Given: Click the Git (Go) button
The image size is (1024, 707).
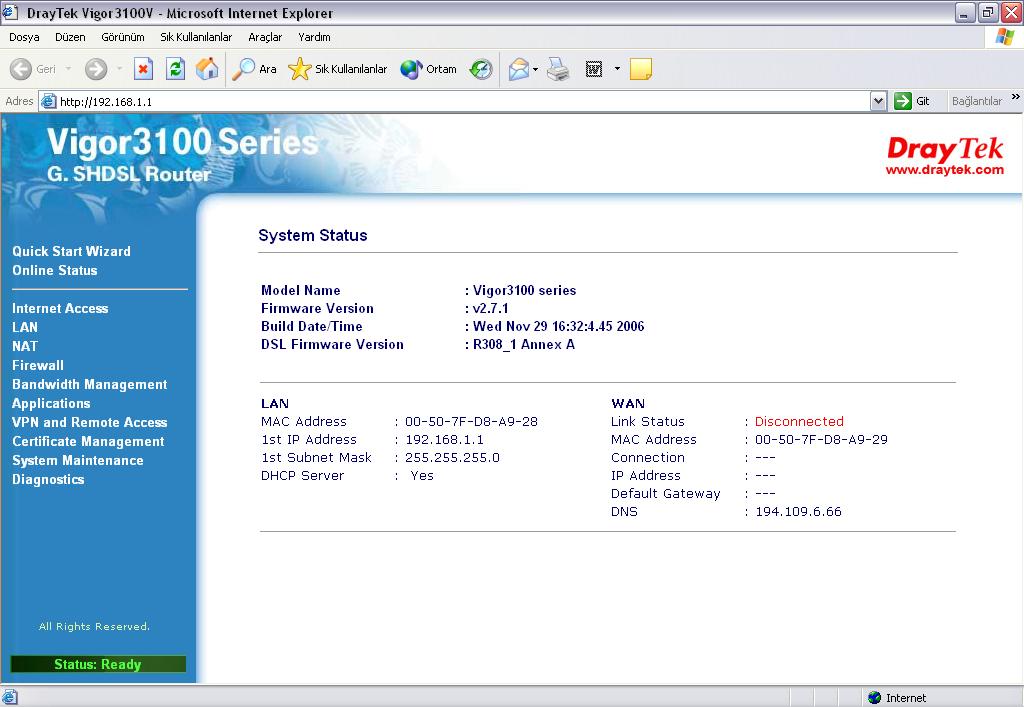Looking at the screenshot, I should 912,101.
